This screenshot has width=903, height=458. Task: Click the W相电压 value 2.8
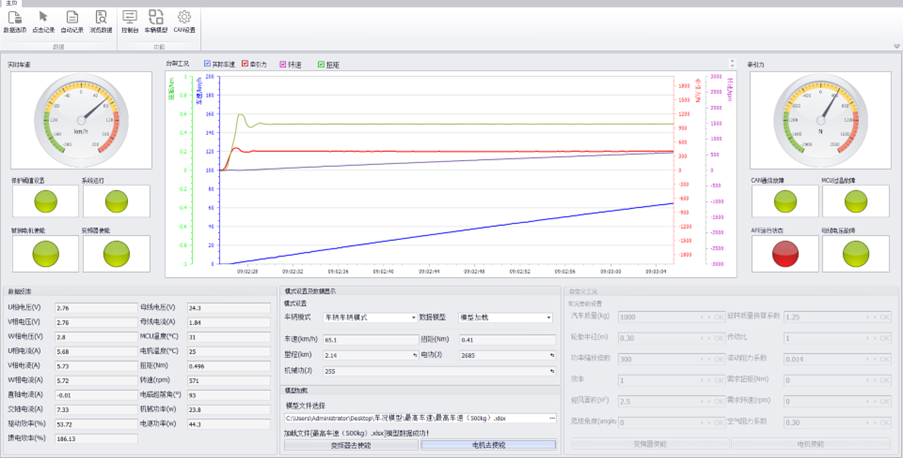coord(96,337)
